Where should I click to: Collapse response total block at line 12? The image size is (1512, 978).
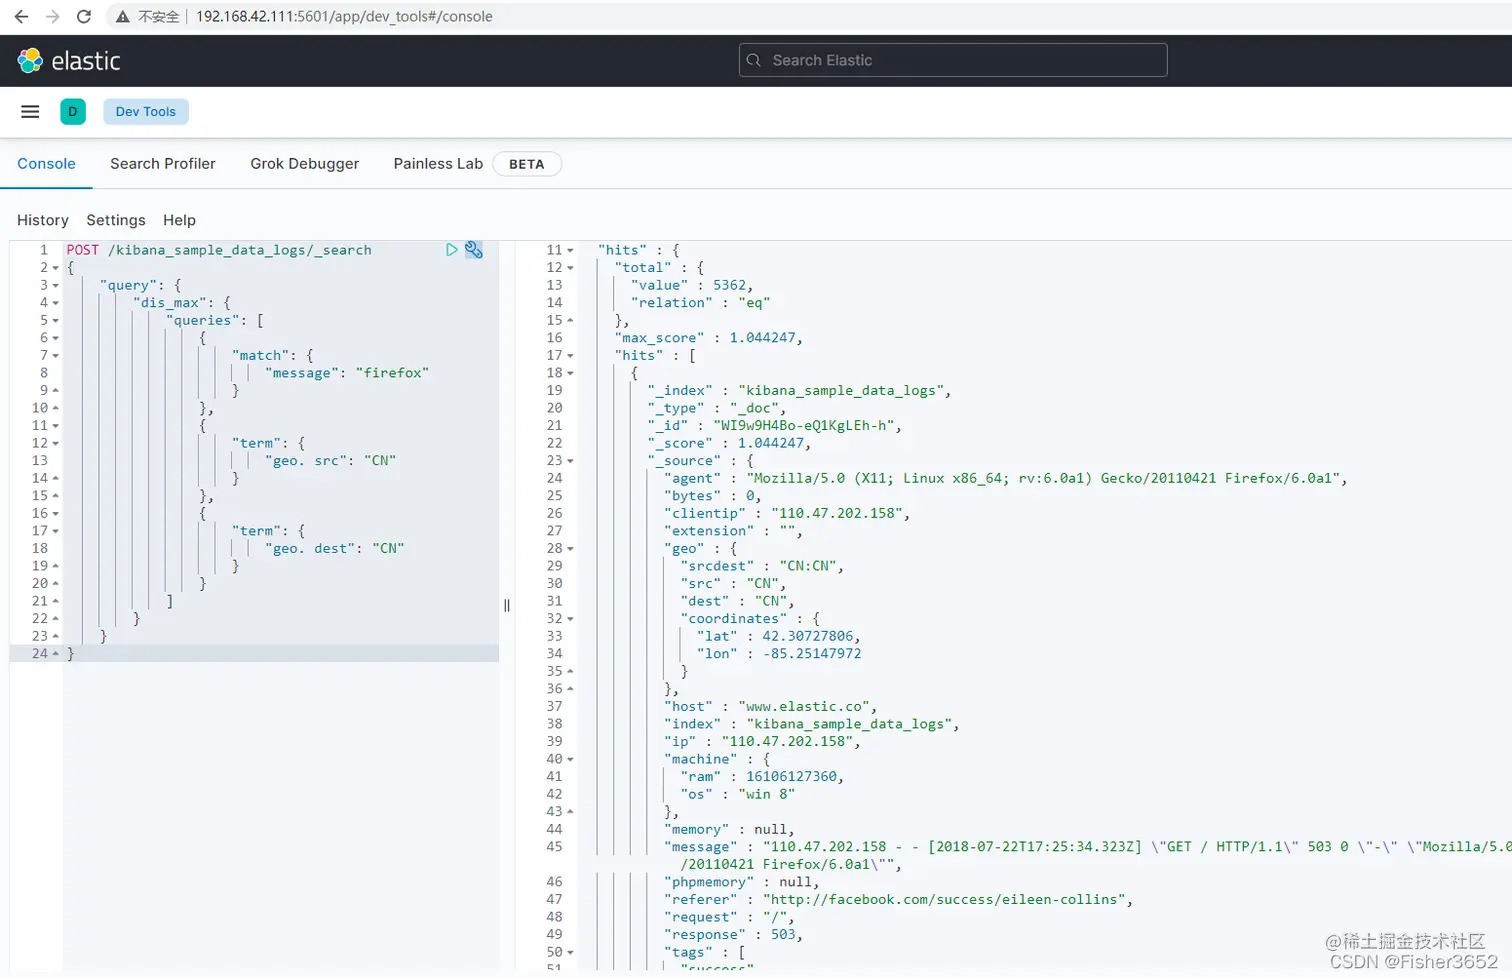(570, 268)
